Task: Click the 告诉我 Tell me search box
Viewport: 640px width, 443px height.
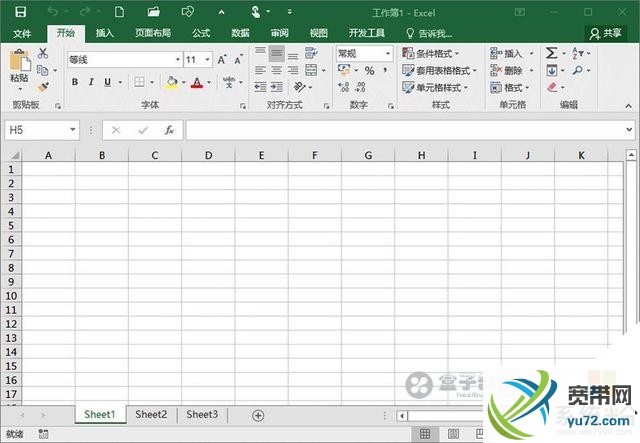Action: [x=429, y=33]
